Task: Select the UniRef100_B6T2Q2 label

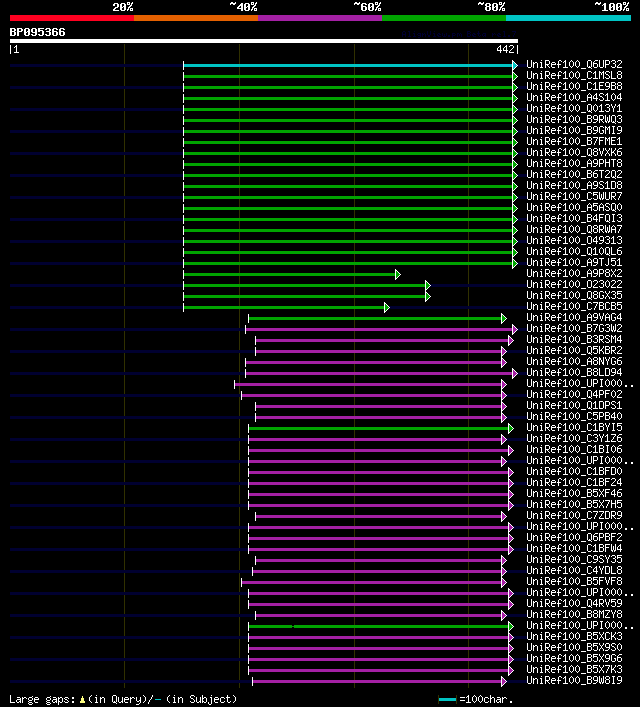Action: tap(574, 174)
